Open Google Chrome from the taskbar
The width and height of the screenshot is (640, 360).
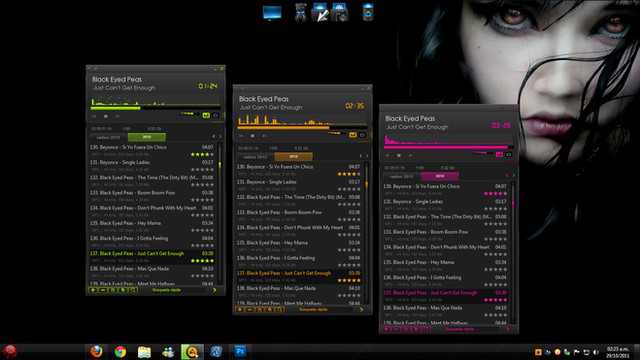click(x=120, y=351)
